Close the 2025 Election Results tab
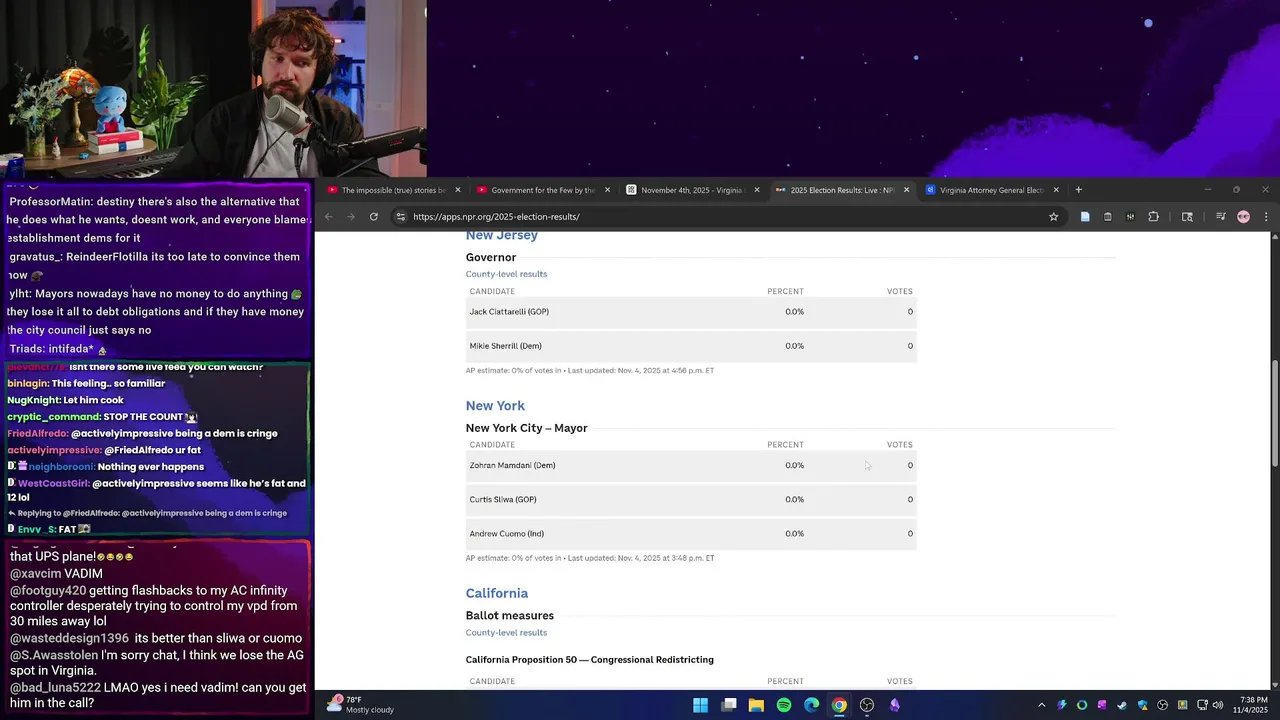This screenshot has height=720, width=1280. pos(907,190)
